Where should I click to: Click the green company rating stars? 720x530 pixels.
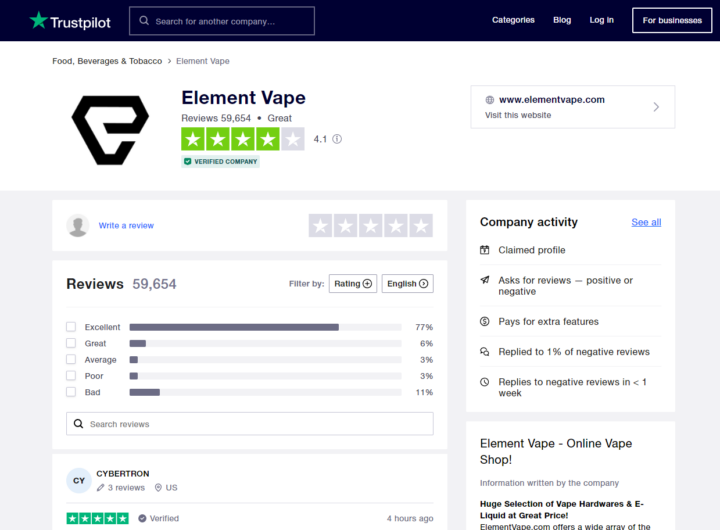click(x=243, y=139)
